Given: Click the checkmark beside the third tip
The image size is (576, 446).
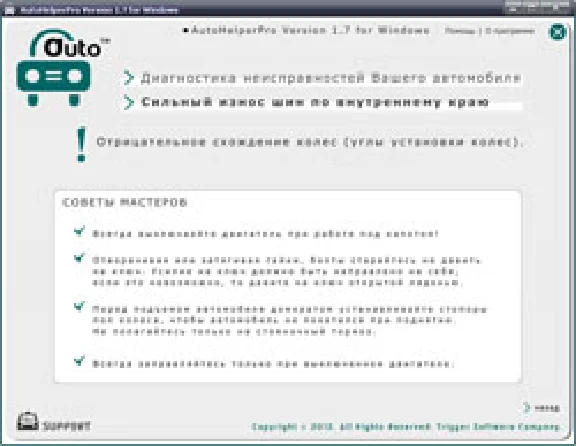Looking at the screenshot, I should 79,306.
